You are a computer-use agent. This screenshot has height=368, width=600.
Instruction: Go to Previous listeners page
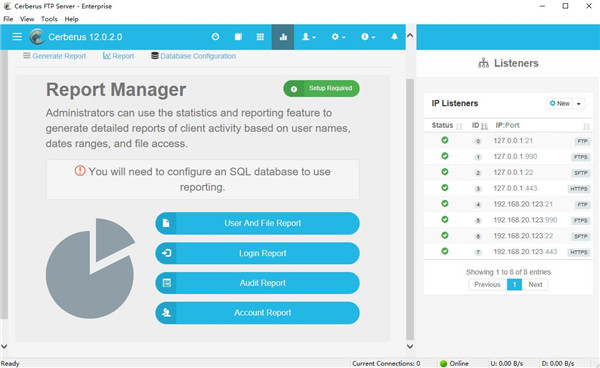(x=488, y=285)
